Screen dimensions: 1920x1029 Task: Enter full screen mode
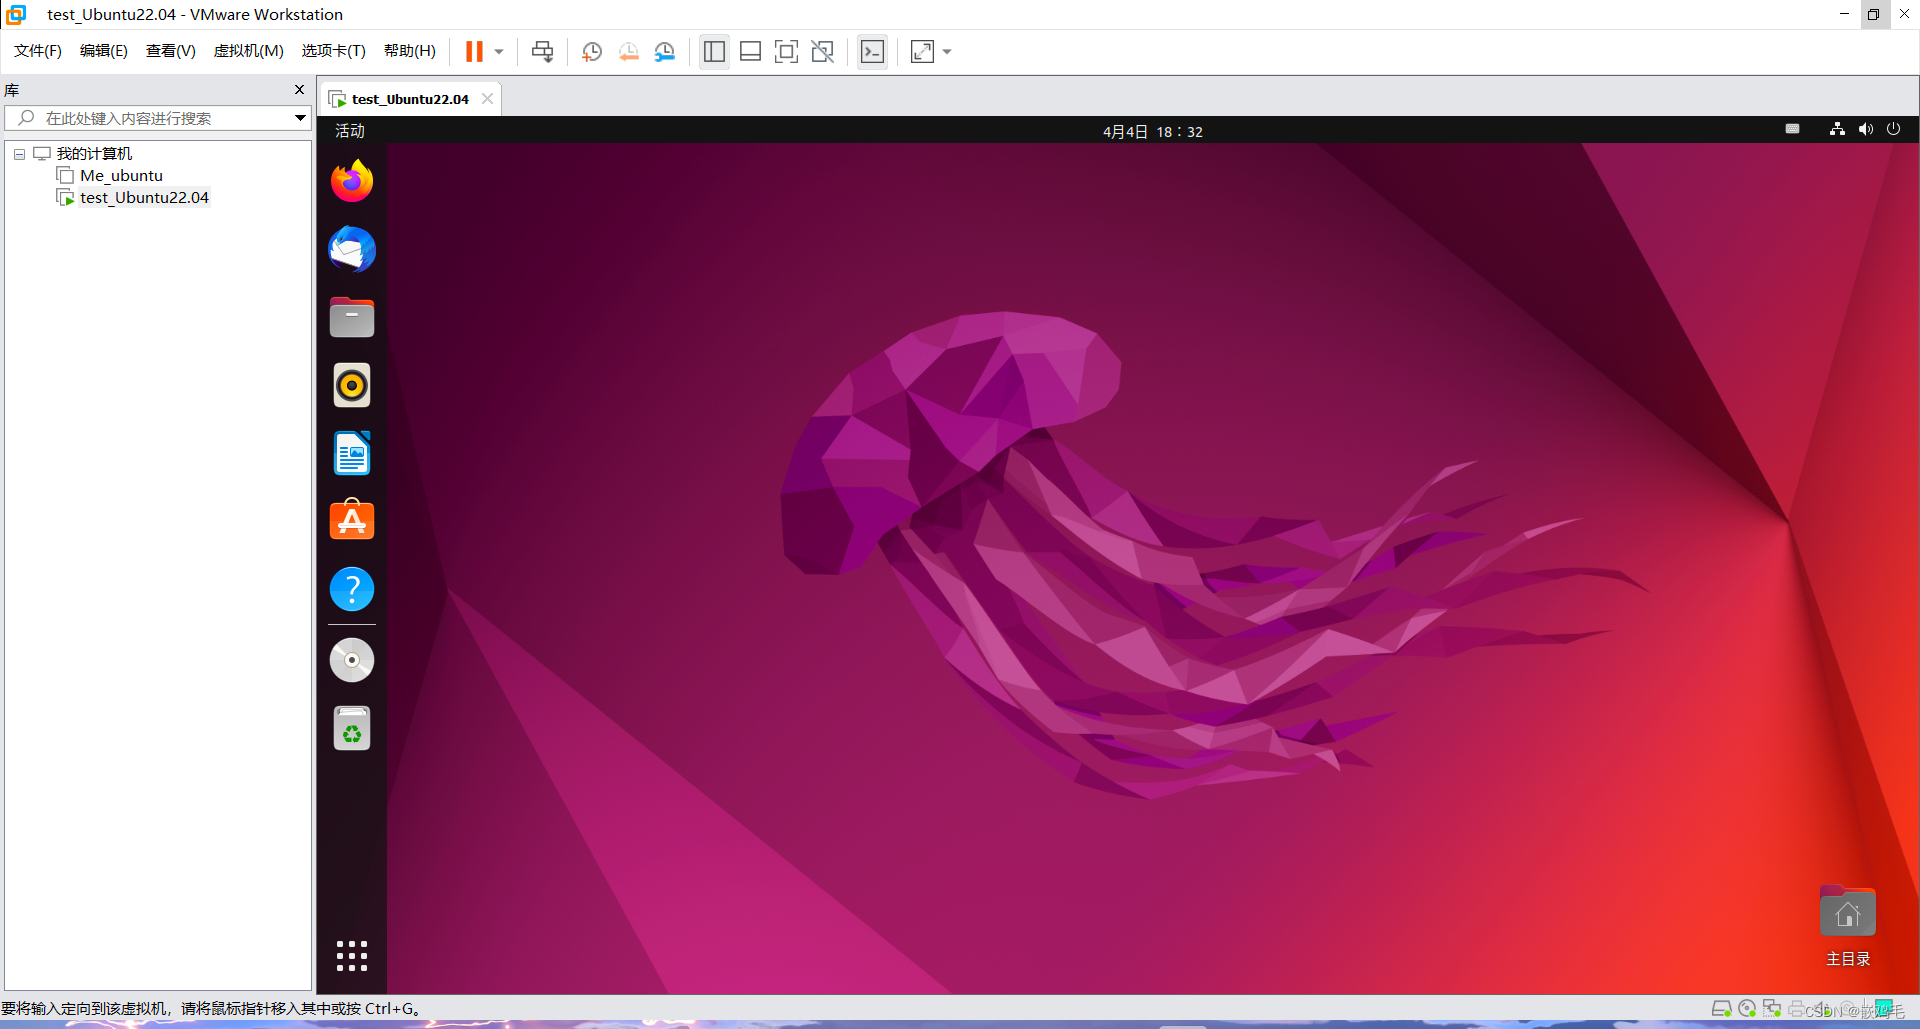786,51
